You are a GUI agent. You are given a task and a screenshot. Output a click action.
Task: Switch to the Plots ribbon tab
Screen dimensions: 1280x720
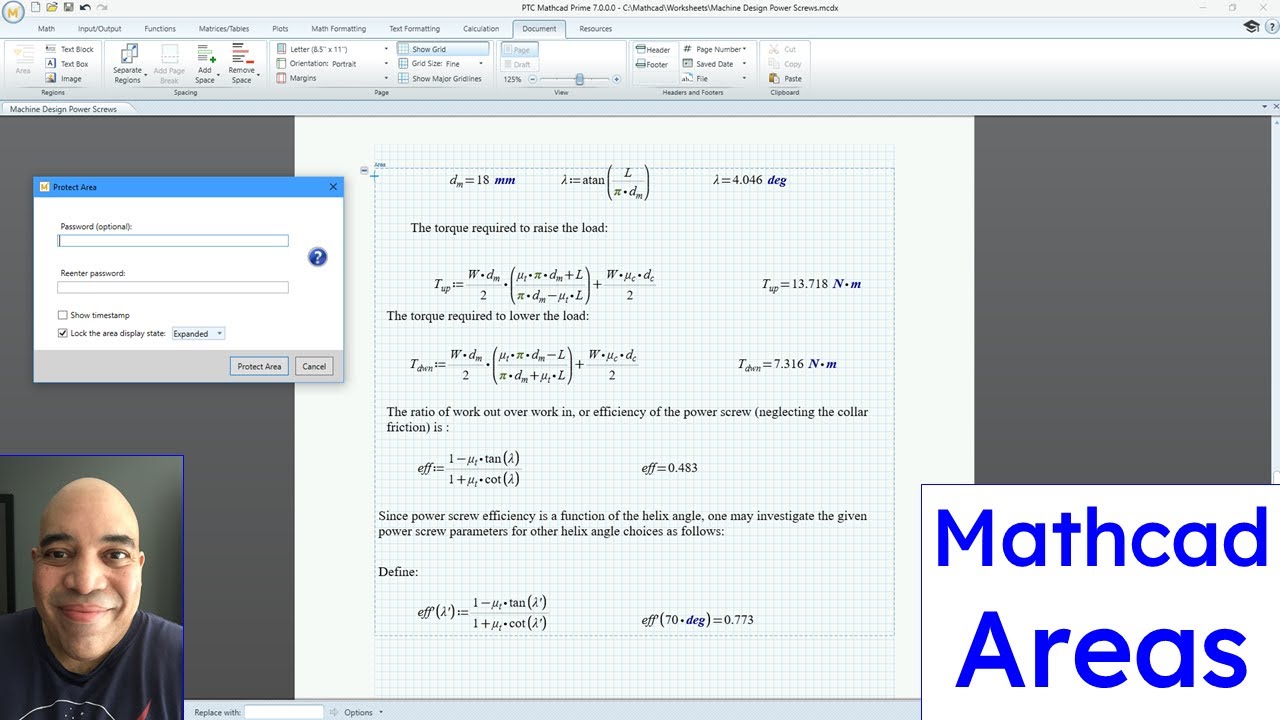(x=281, y=28)
